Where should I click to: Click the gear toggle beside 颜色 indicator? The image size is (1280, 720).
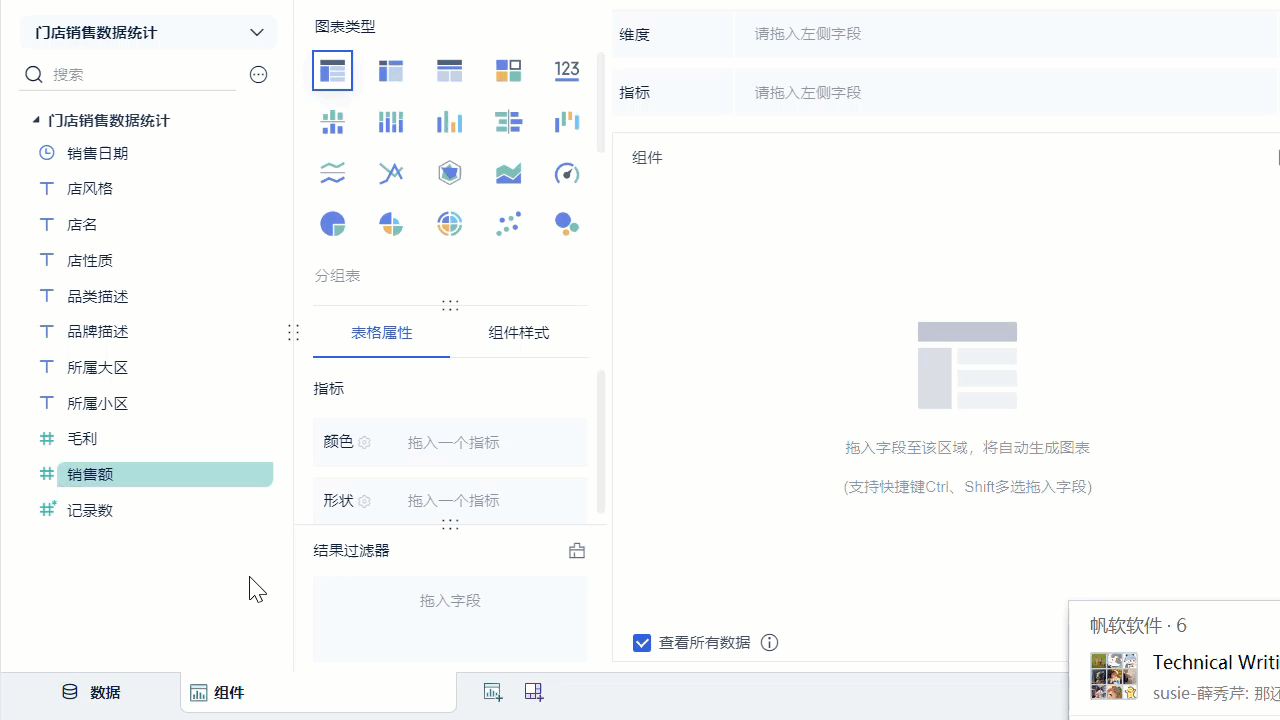click(x=364, y=442)
